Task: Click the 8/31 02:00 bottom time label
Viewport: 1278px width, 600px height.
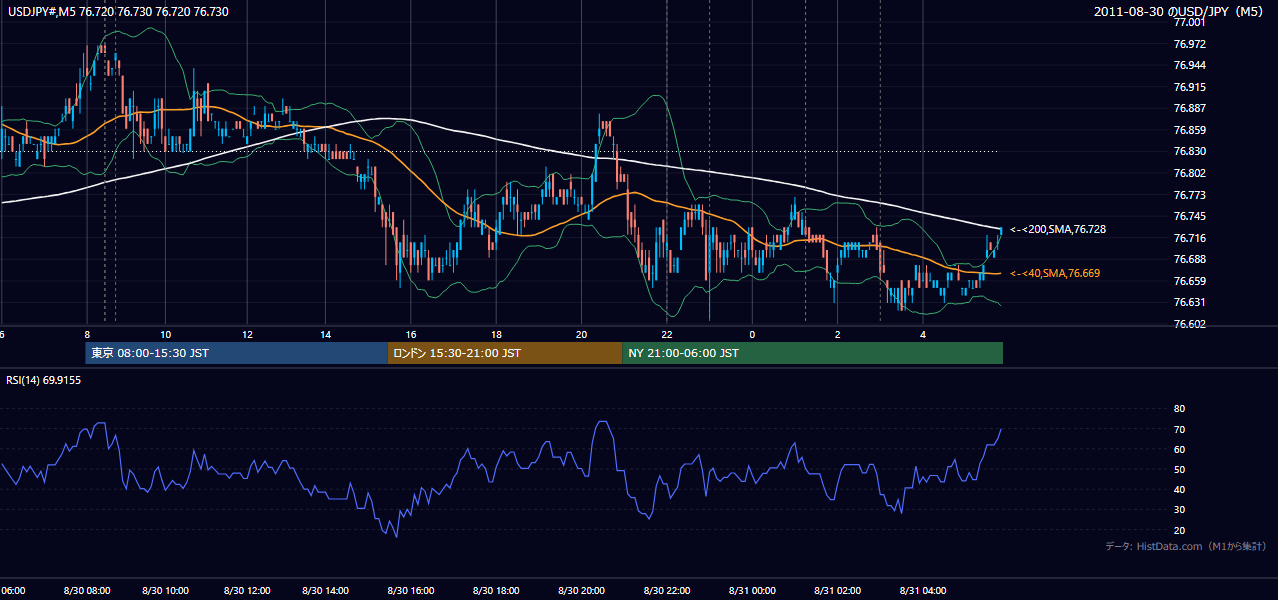Action: 838,591
